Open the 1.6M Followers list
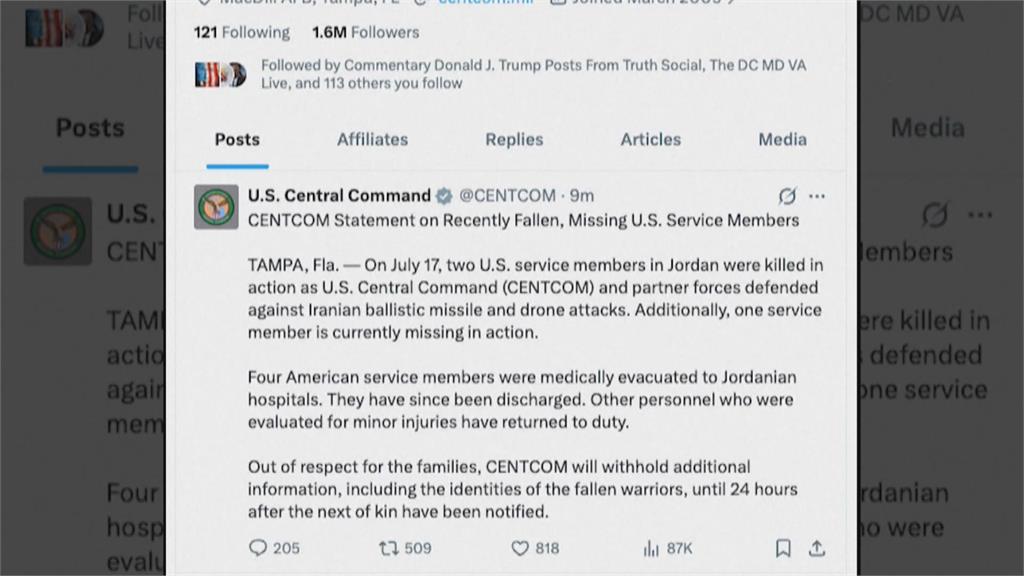The width and height of the screenshot is (1024, 576). [366, 33]
